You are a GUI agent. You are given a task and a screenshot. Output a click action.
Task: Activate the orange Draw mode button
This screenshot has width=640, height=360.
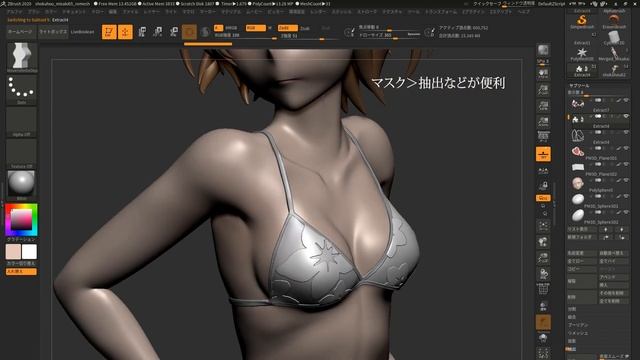(125, 32)
